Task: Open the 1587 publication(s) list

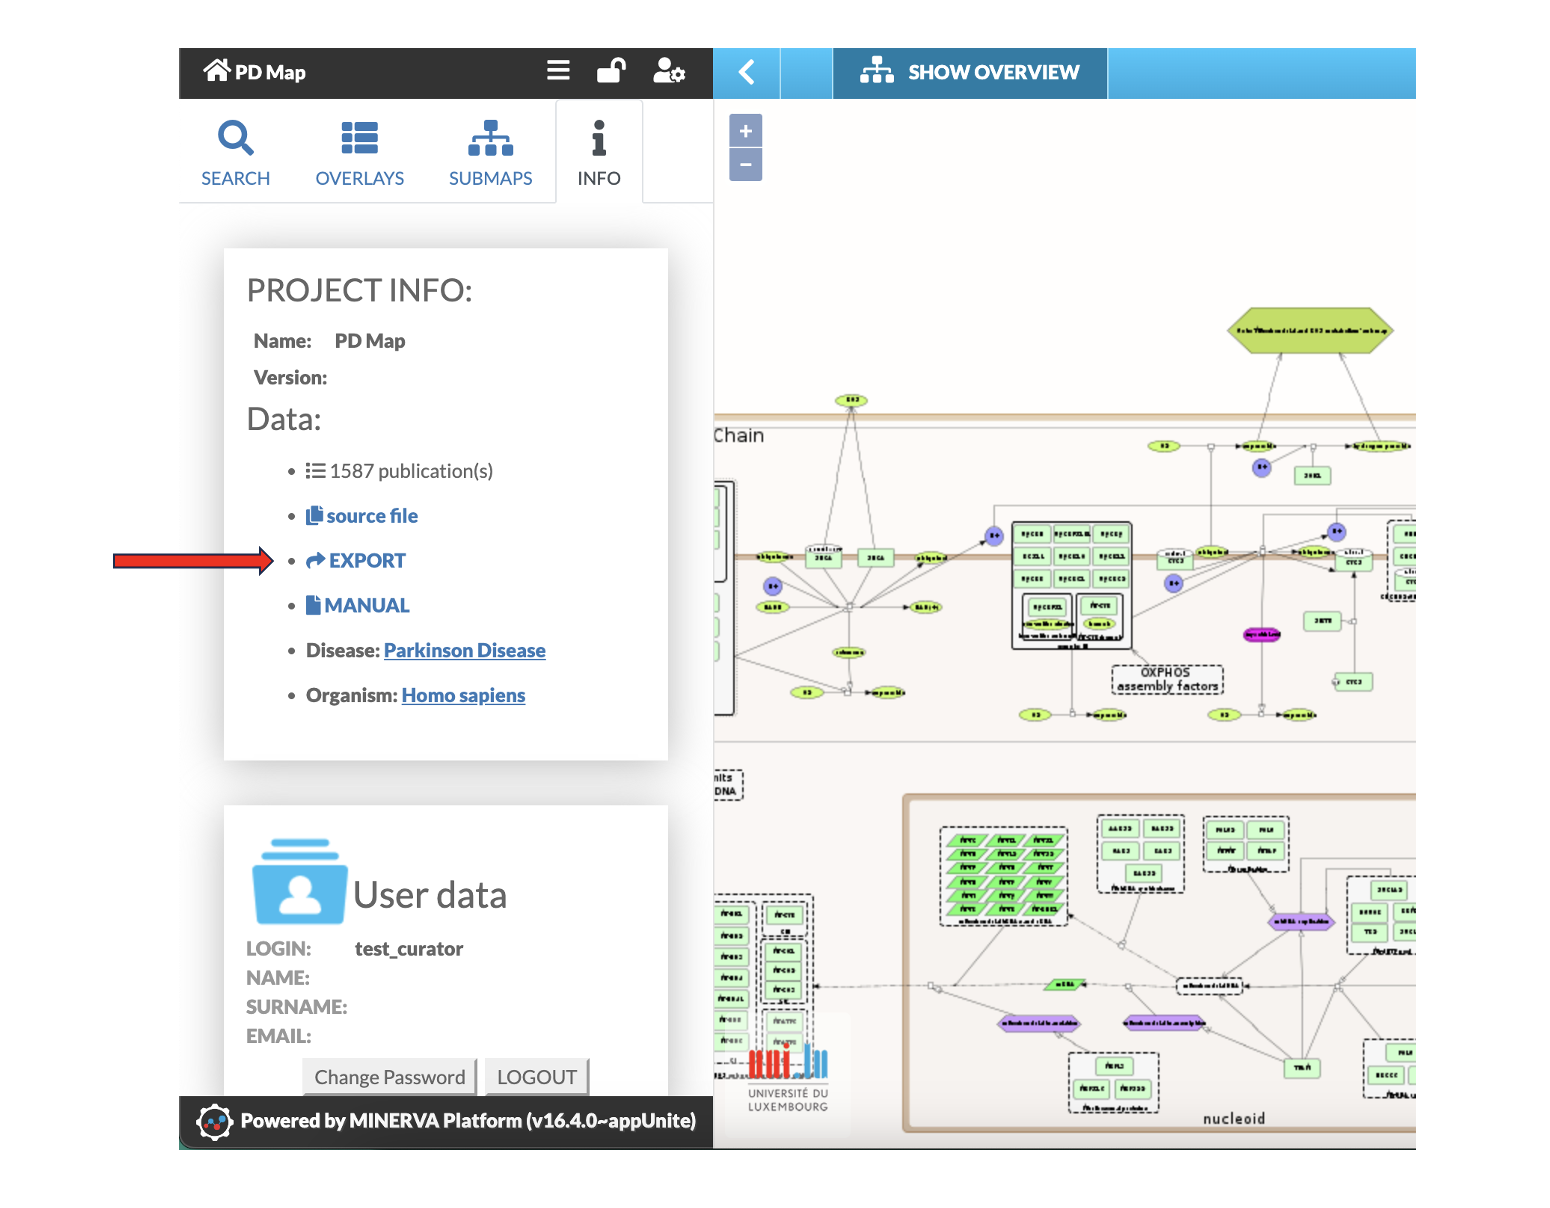Action: (x=411, y=471)
